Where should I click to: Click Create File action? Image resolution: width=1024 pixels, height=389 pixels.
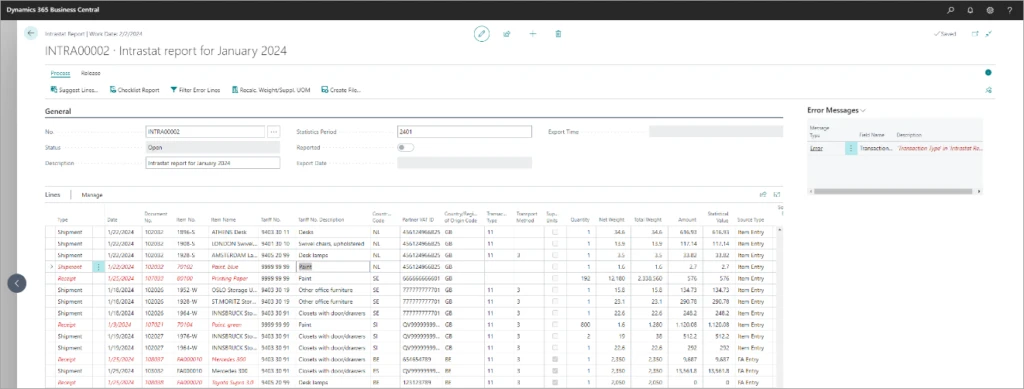tap(341, 90)
